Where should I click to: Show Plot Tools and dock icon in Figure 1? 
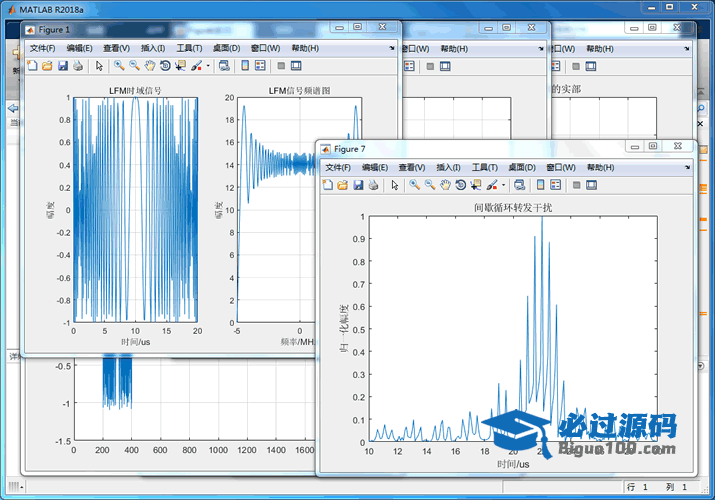[296, 66]
